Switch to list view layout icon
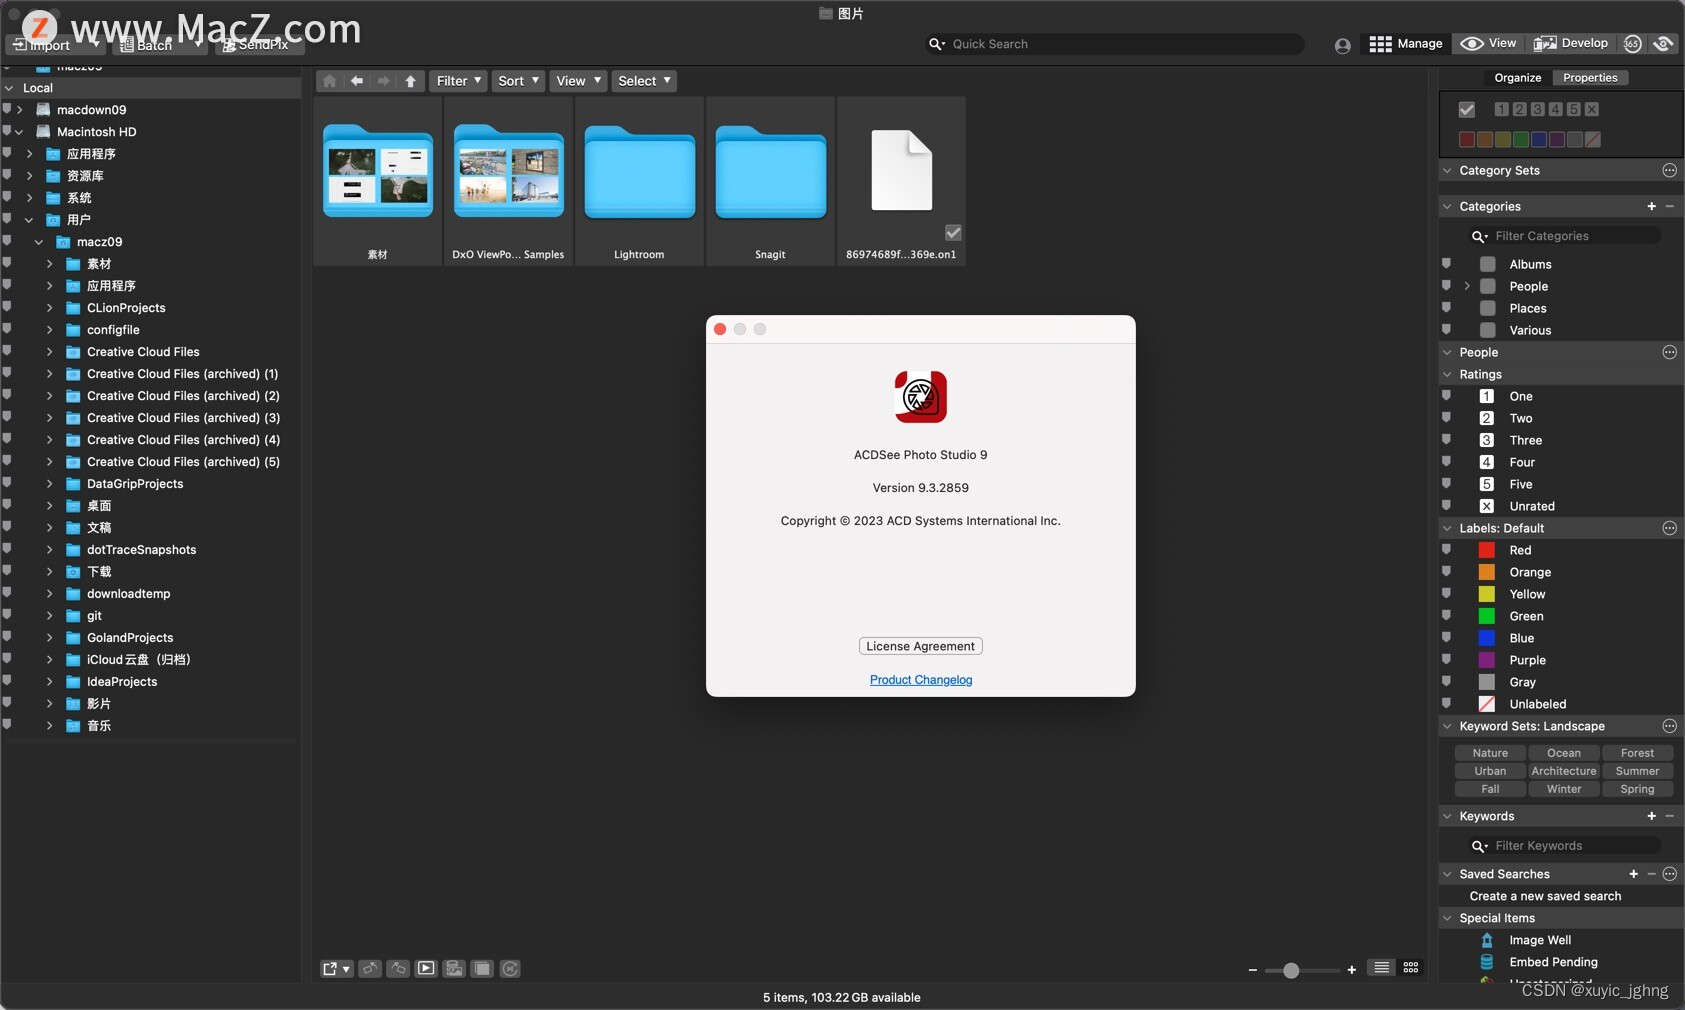 point(1381,968)
